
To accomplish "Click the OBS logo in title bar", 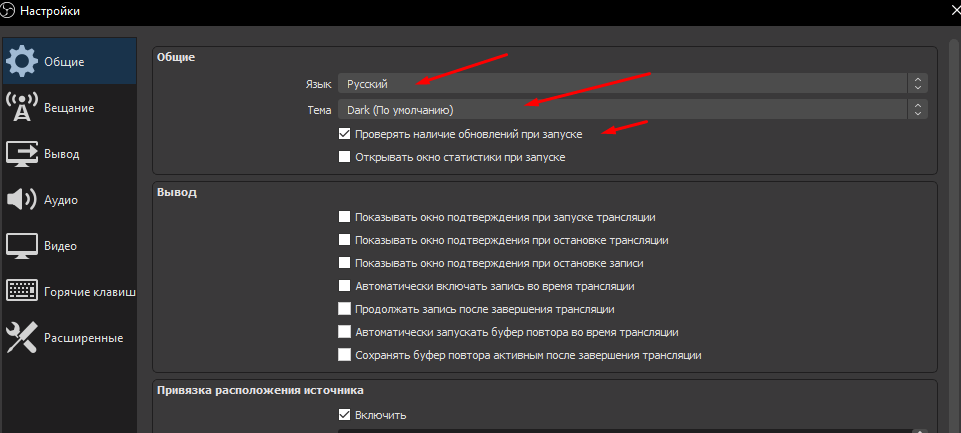I will (x=9, y=11).
